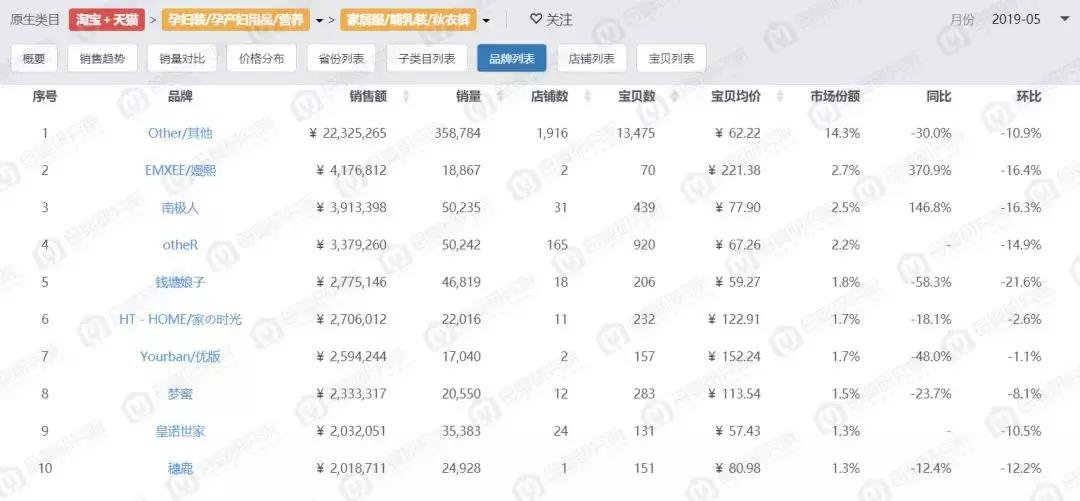The image size is (1080, 501).
Task: Expand the month selector dropdown arrow
Action: point(1063,19)
